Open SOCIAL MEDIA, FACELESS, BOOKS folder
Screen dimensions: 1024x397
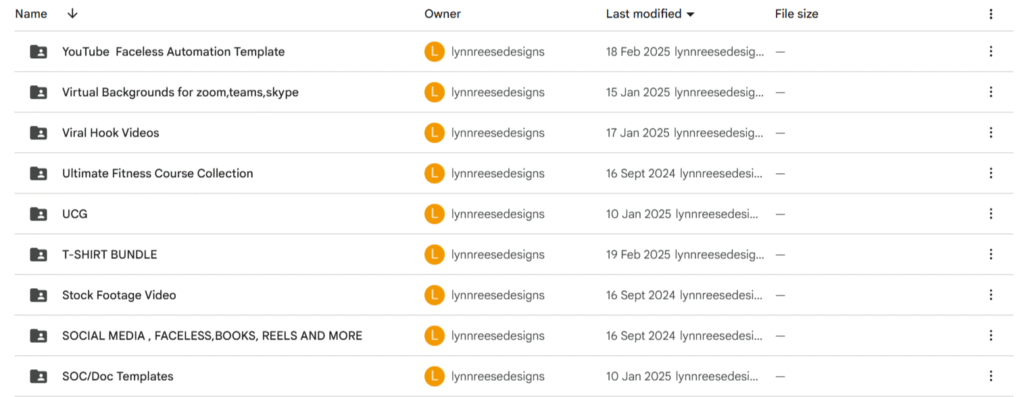coord(212,336)
